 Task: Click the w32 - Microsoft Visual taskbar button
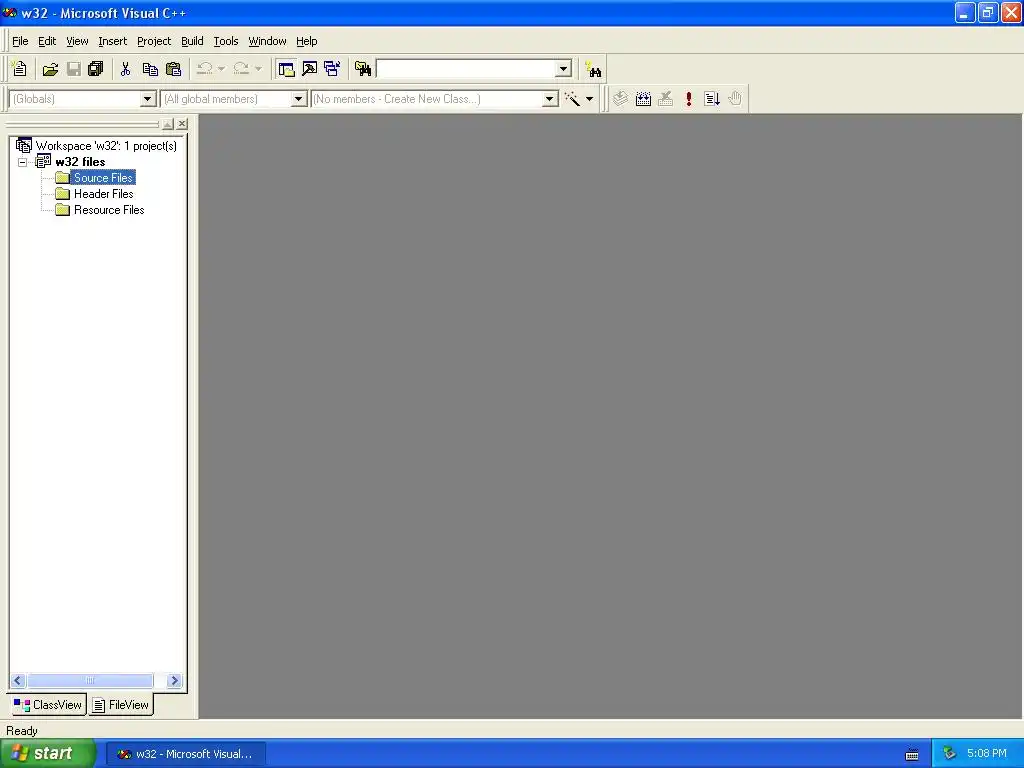tap(185, 754)
